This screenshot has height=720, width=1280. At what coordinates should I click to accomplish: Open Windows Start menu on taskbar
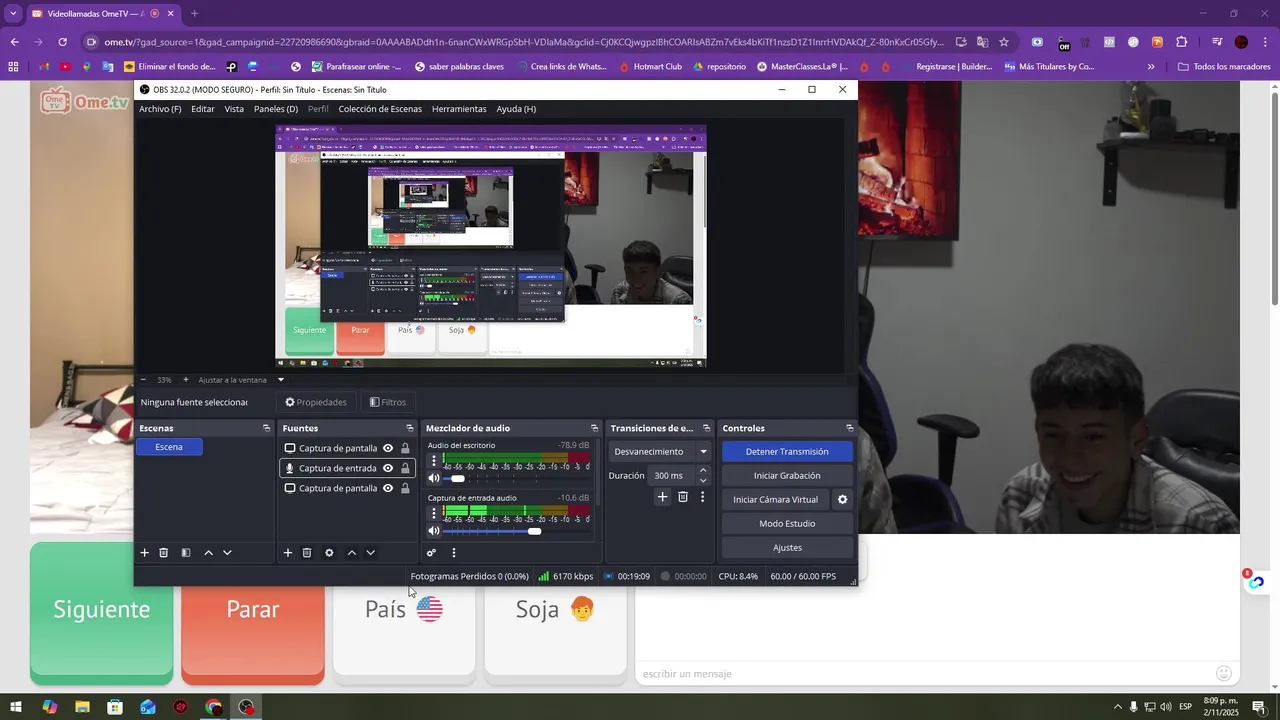click(16, 707)
